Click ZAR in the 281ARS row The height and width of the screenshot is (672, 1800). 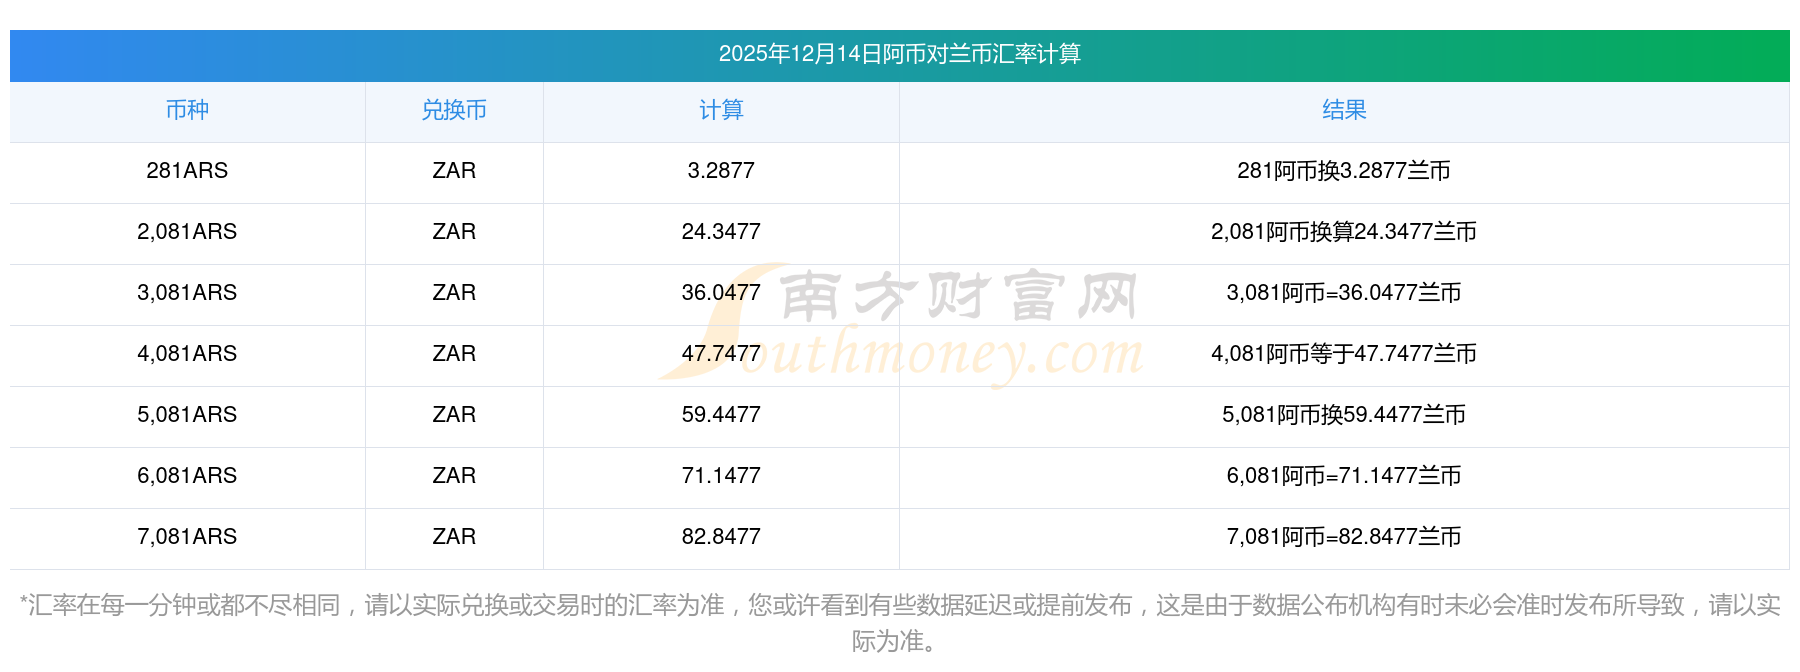(x=454, y=171)
